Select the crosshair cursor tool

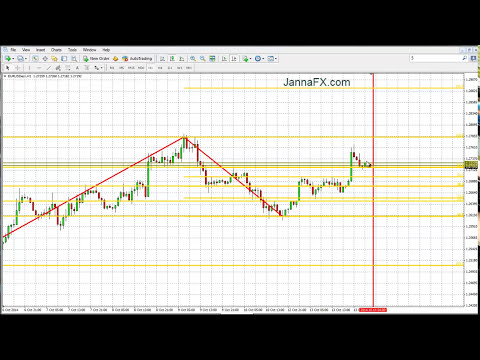17,68
